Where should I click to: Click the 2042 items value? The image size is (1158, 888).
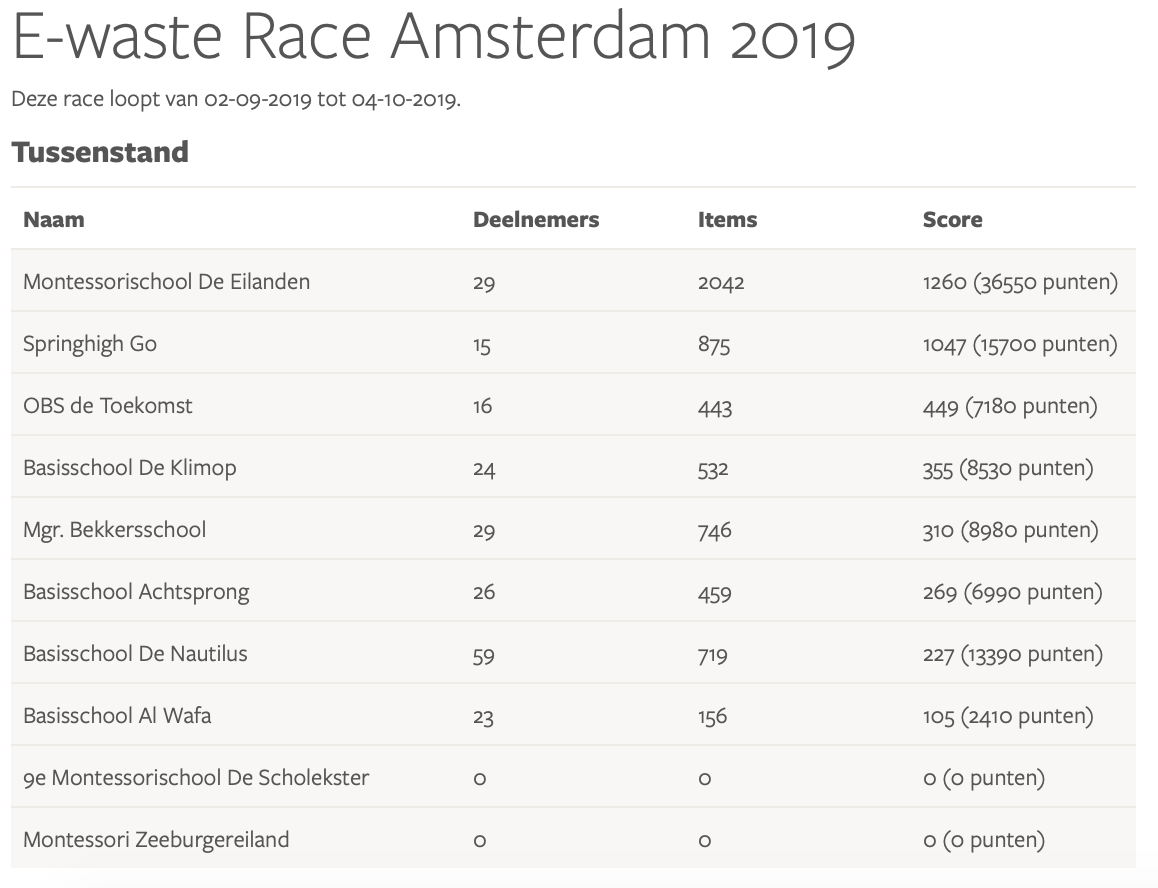(721, 283)
